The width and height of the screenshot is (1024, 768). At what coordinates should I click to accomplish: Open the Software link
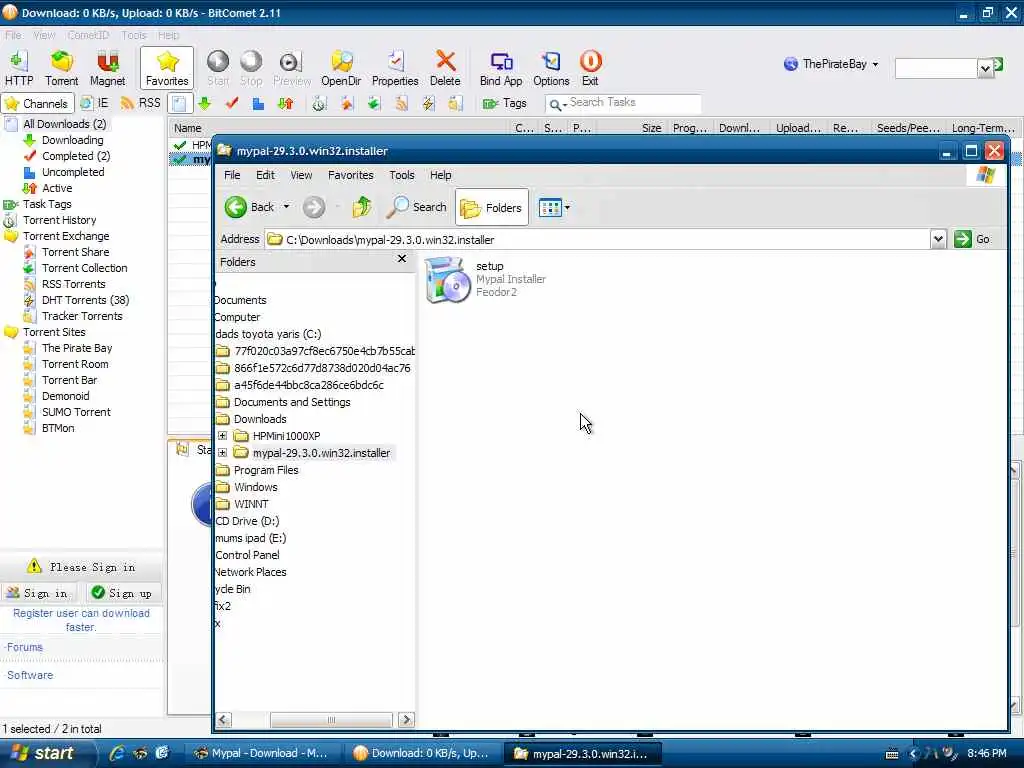click(30, 675)
